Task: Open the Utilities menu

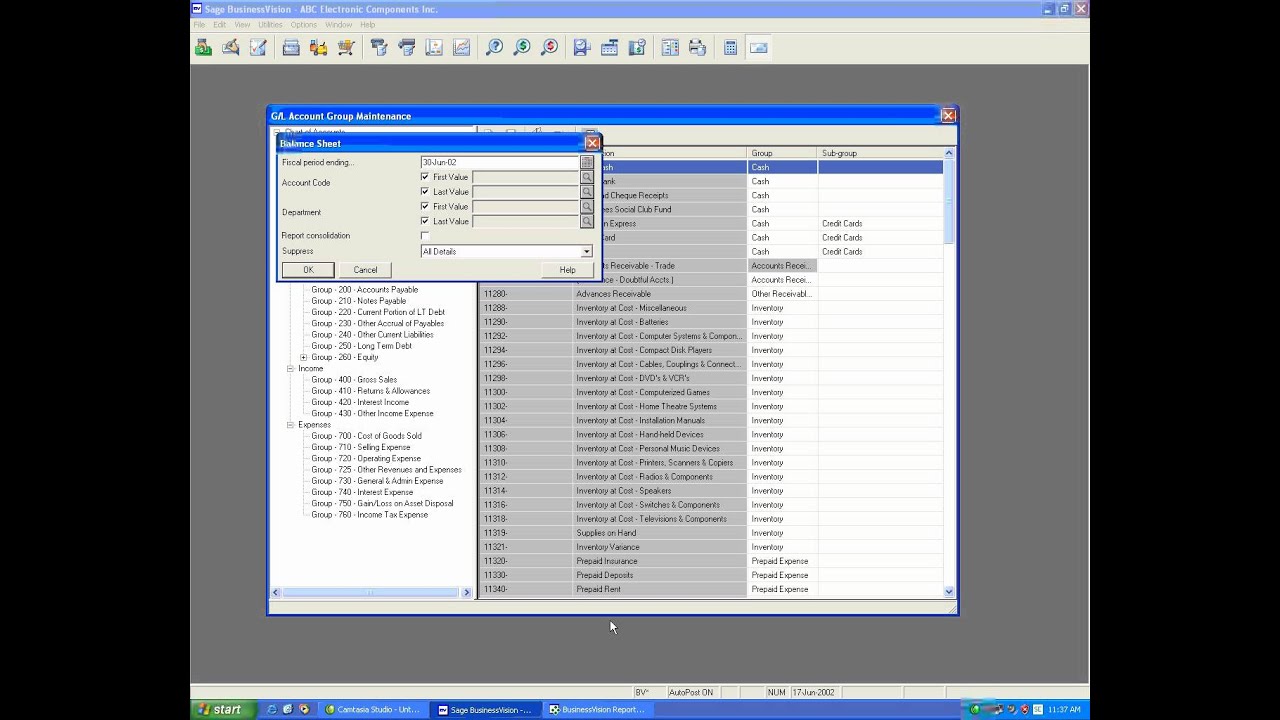Action: point(270,24)
